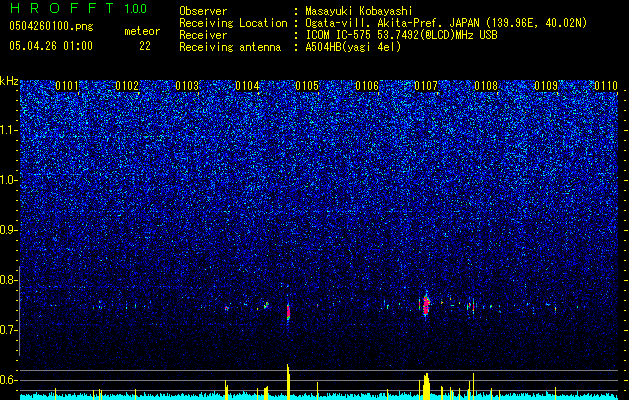Click the 'Receiving antenna' label

[x=230, y=47]
